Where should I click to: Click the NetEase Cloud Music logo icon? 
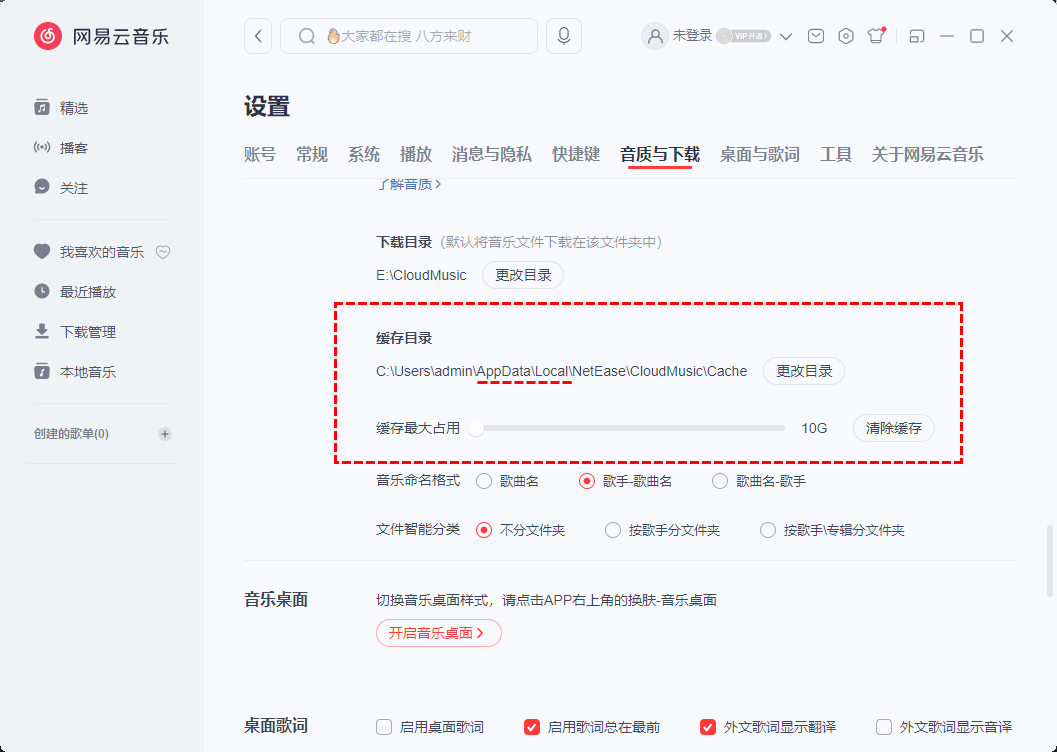click(48, 36)
